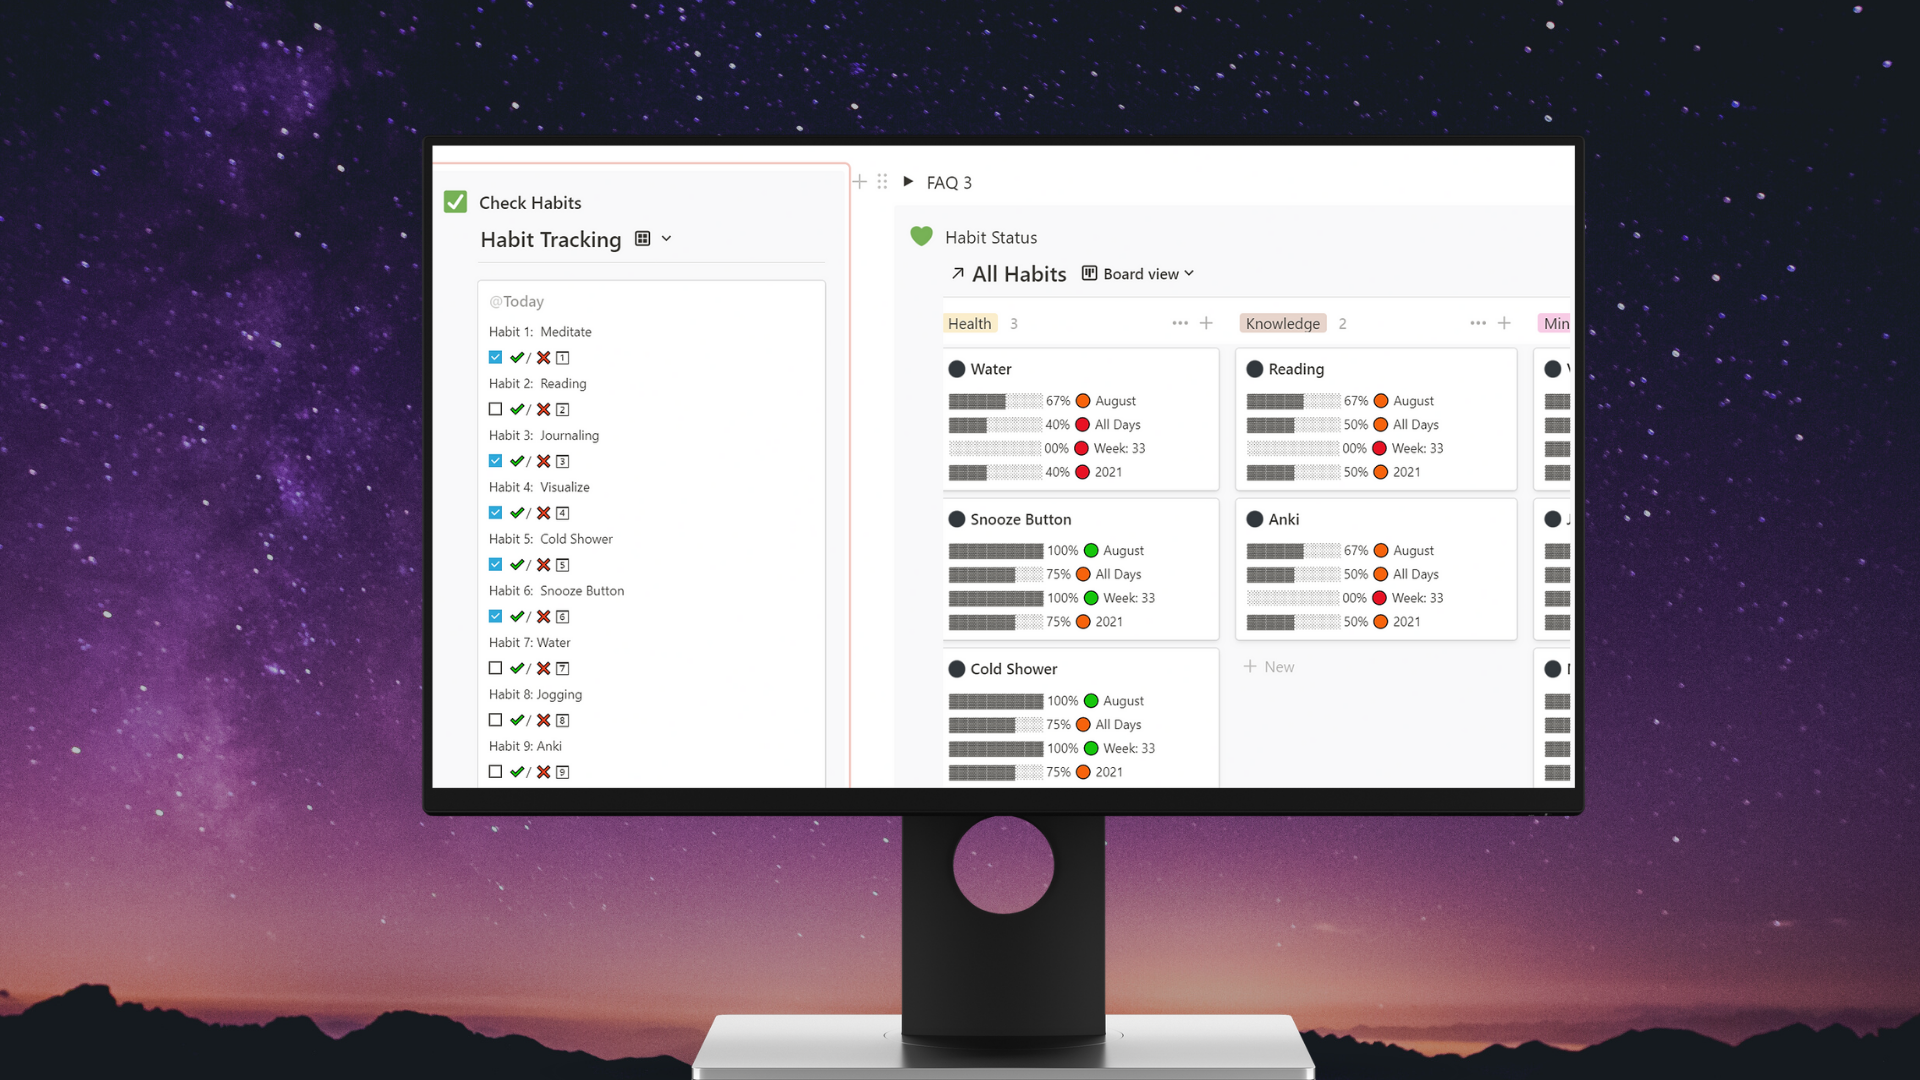Uncheck the Habit 1: Meditate checkbox
The image size is (1920, 1080).
(495, 357)
